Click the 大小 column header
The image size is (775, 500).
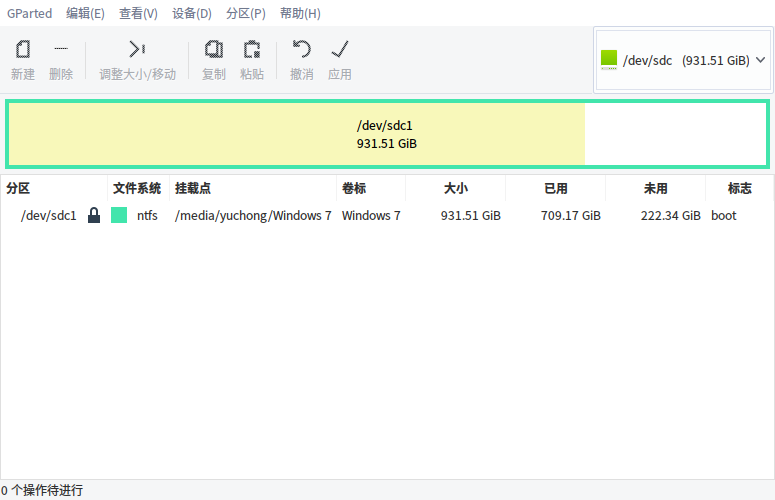click(455, 188)
